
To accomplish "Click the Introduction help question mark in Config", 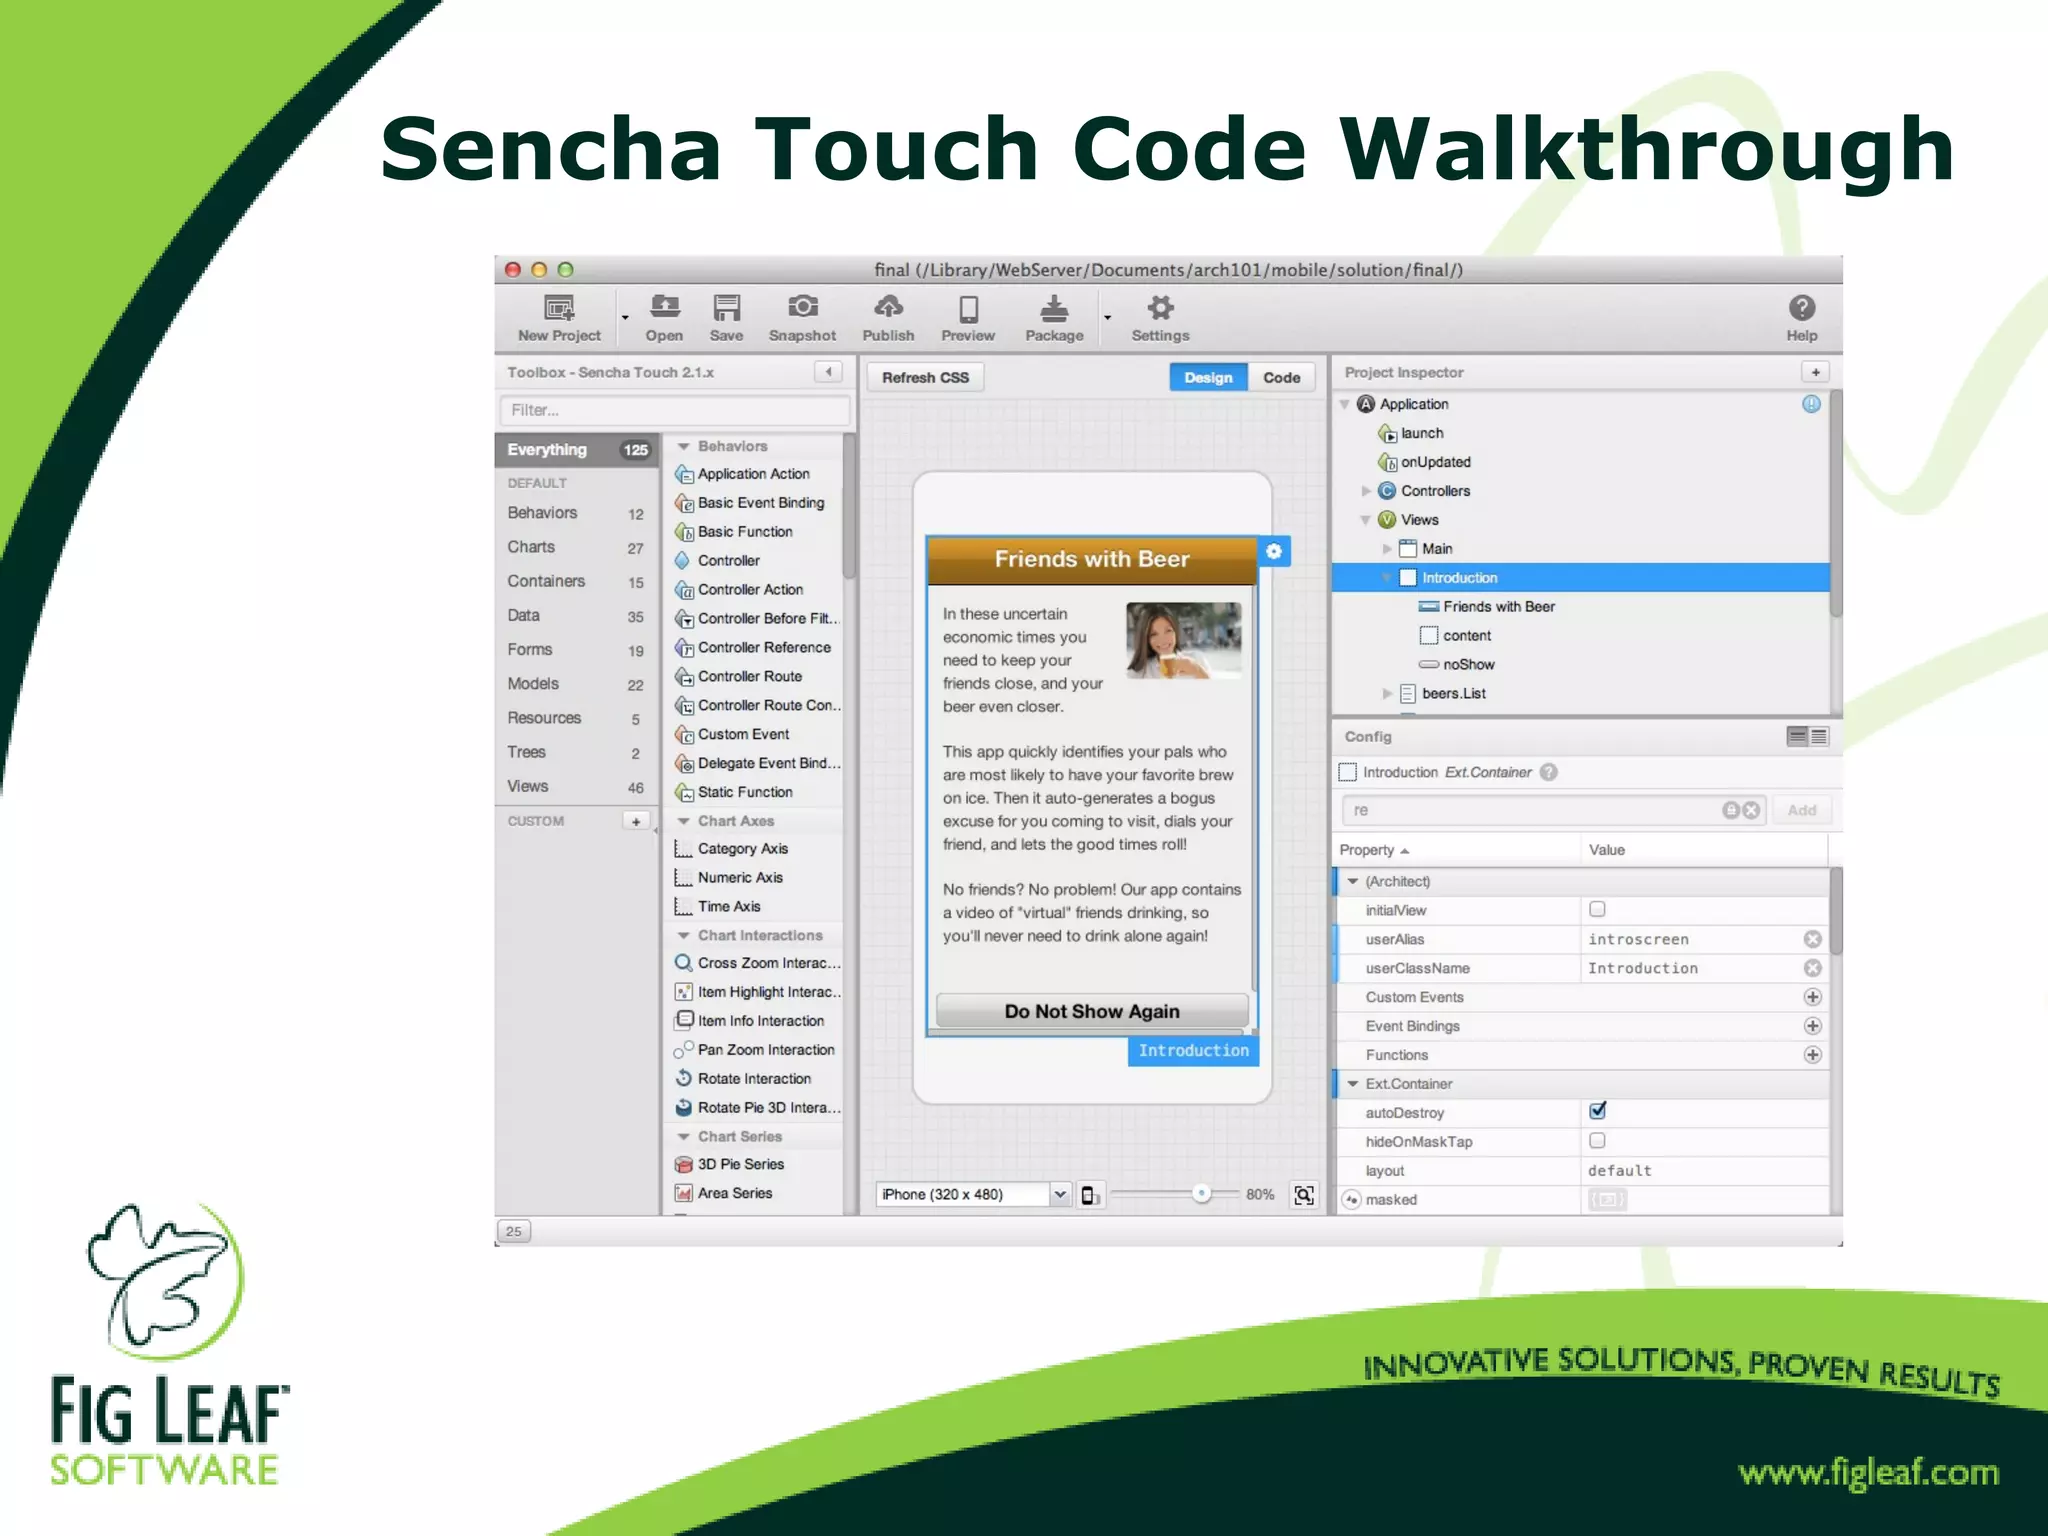I will (1548, 772).
